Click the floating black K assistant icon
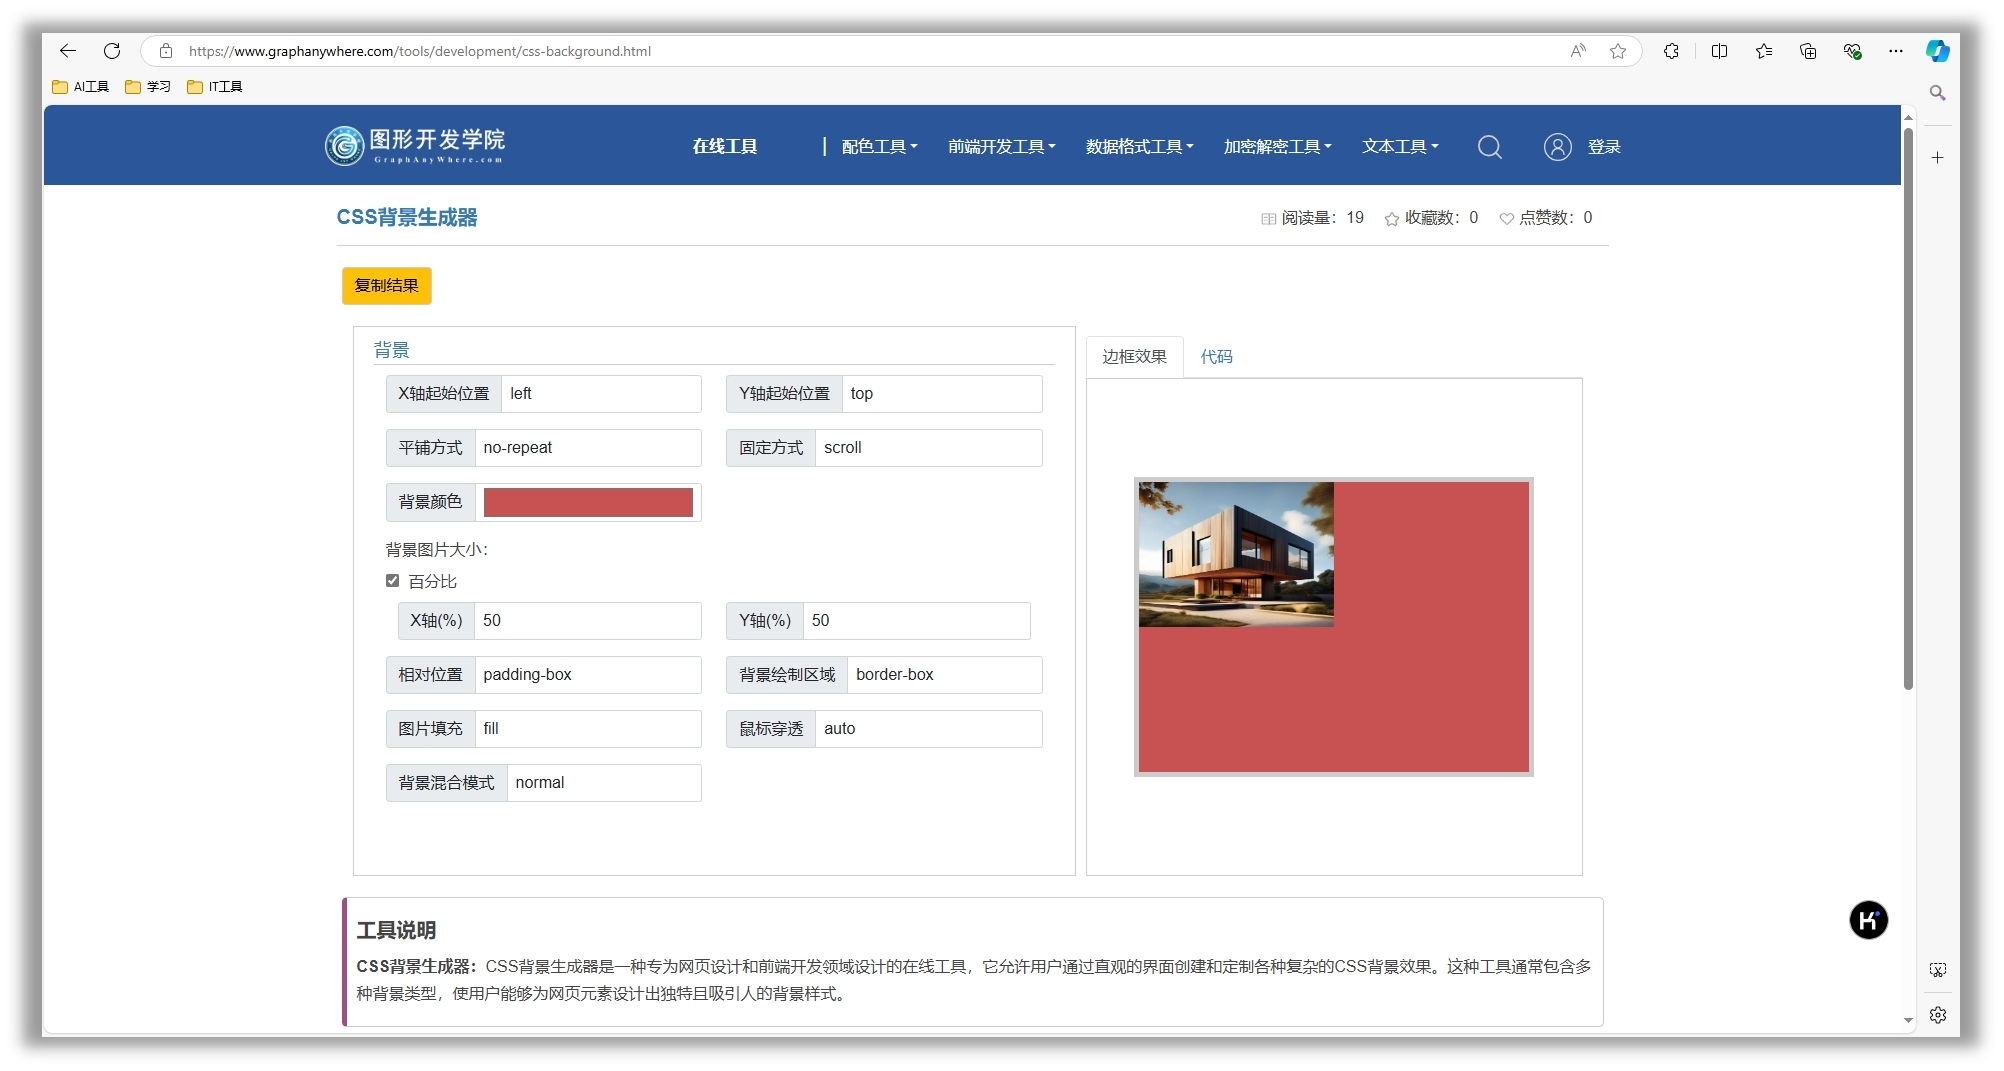Viewport: 2004px width, 1071px height. click(x=1868, y=920)
